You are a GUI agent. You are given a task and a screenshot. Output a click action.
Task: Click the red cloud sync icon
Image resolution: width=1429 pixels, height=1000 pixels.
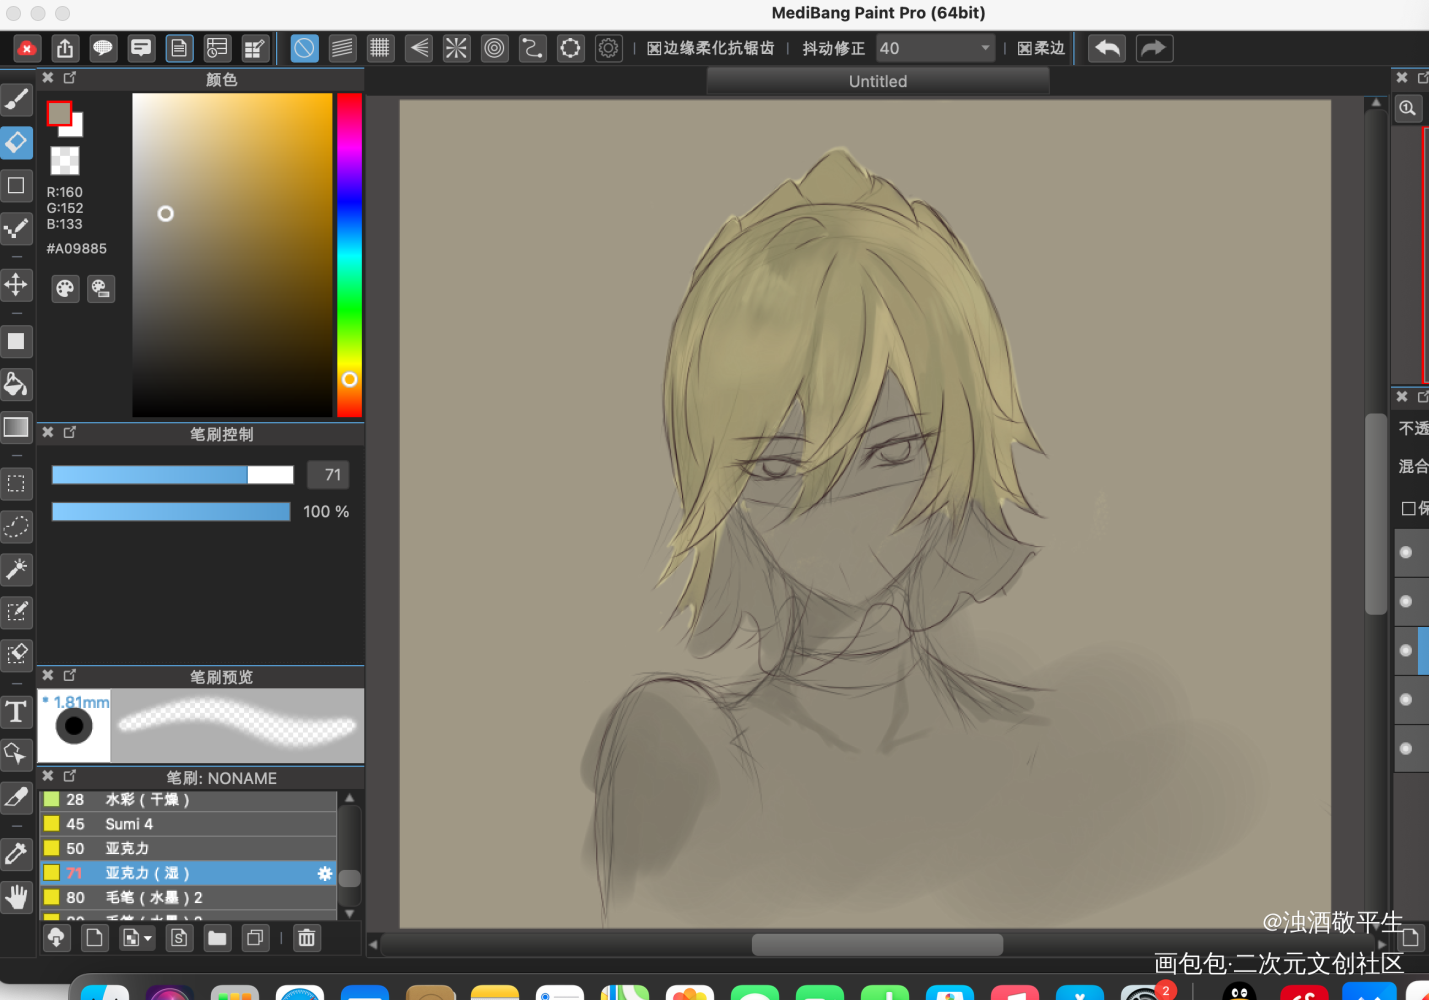pos(27,48)
